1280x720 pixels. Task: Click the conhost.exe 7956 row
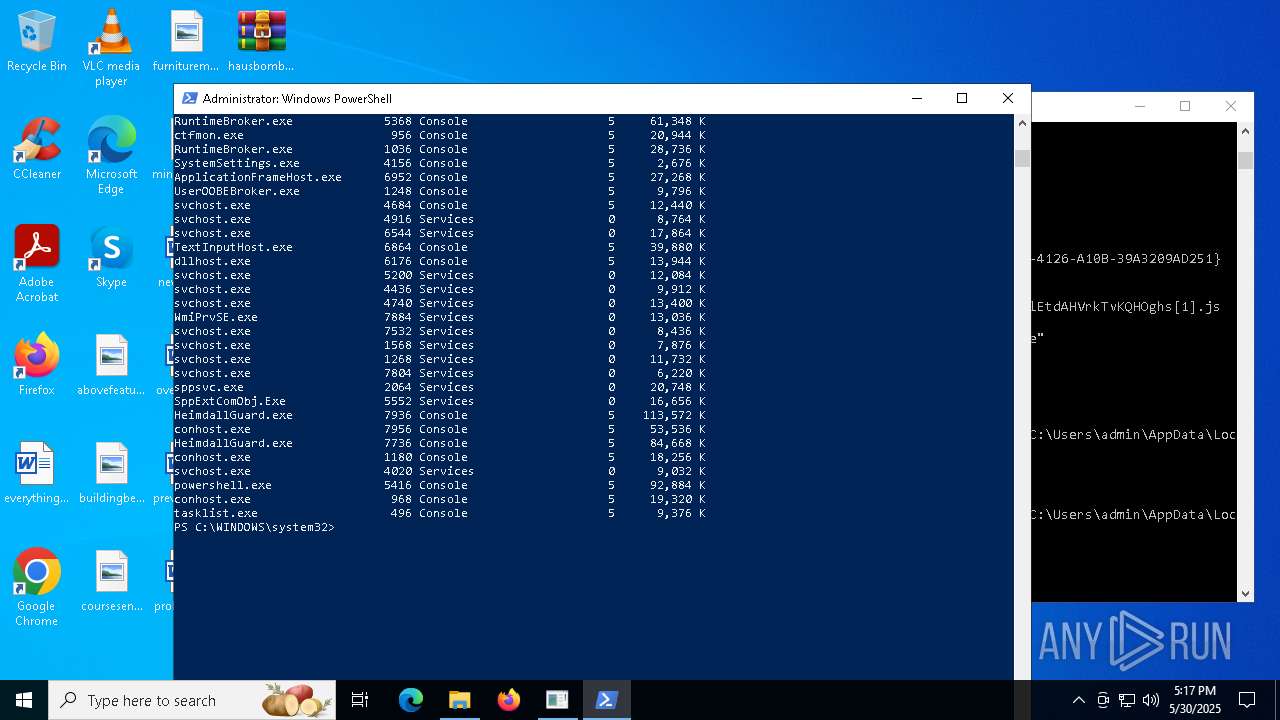tap(440, 429)
